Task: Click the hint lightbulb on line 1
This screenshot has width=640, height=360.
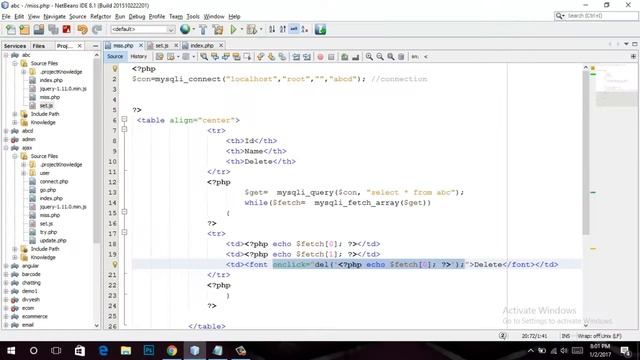Action: point(115,69)
